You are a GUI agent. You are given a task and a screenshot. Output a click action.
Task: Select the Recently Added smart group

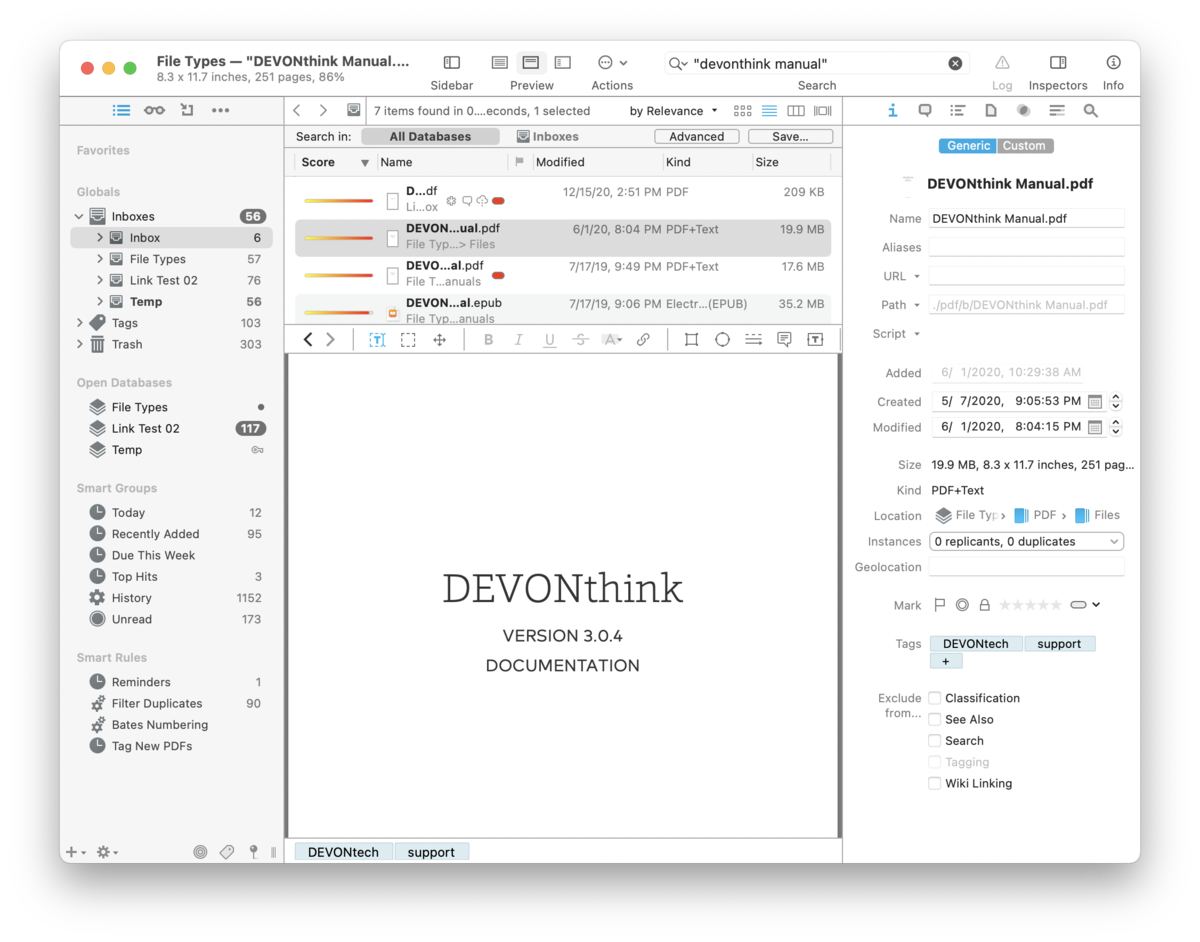pyautogui.click(x=155, y=534)
